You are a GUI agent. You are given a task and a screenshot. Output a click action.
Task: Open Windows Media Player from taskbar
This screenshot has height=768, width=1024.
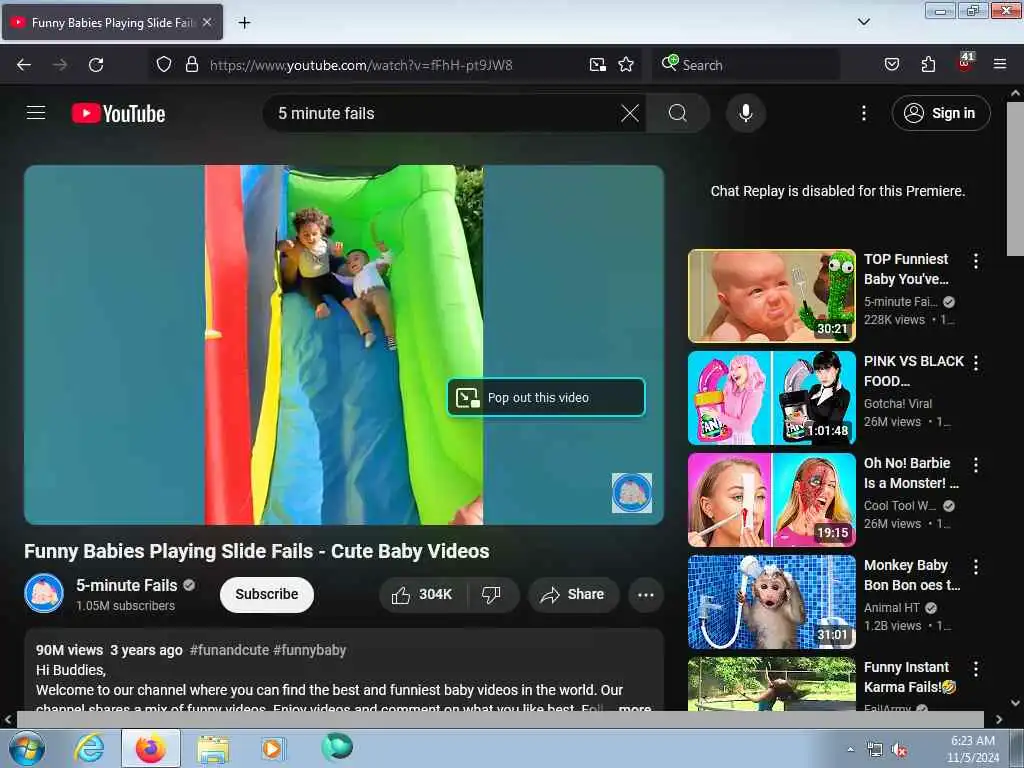click(272, 748)
